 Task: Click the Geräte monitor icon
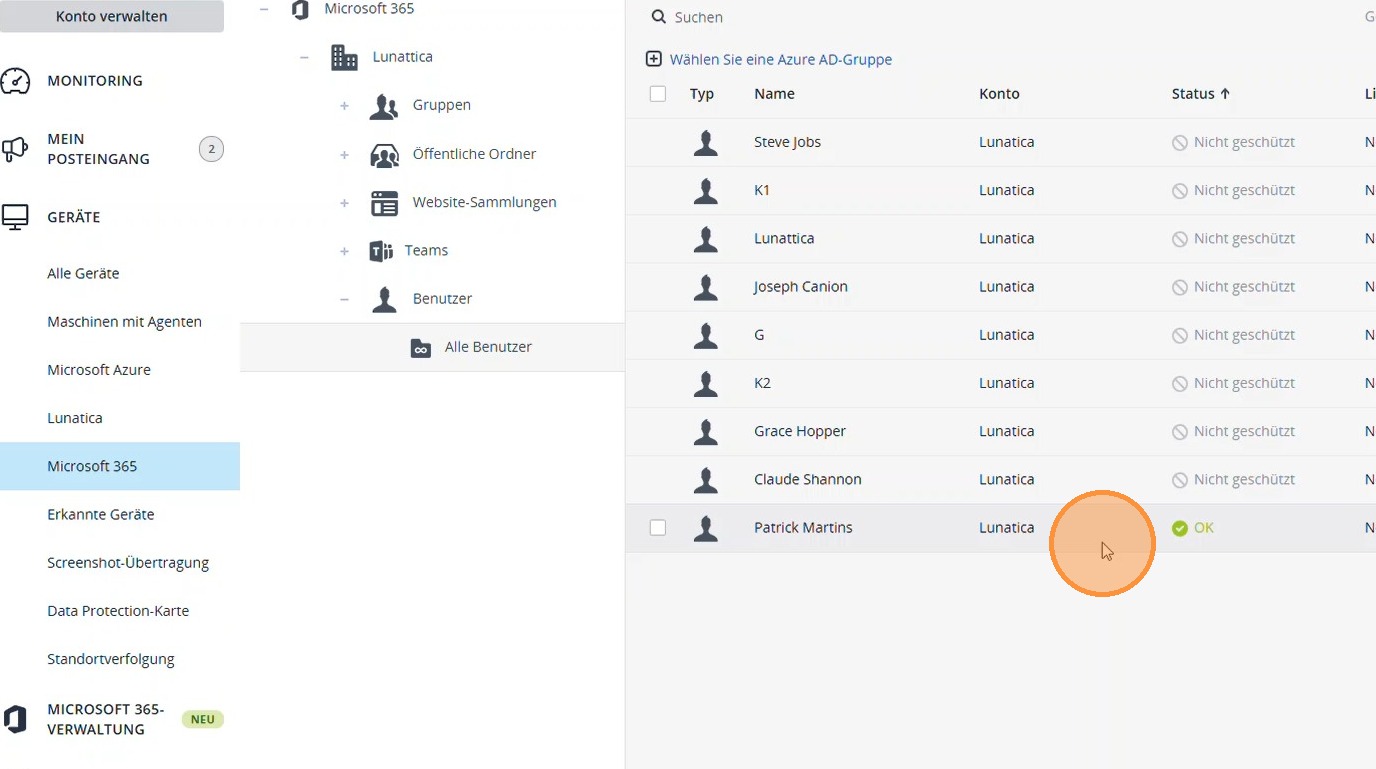point(15,217)
